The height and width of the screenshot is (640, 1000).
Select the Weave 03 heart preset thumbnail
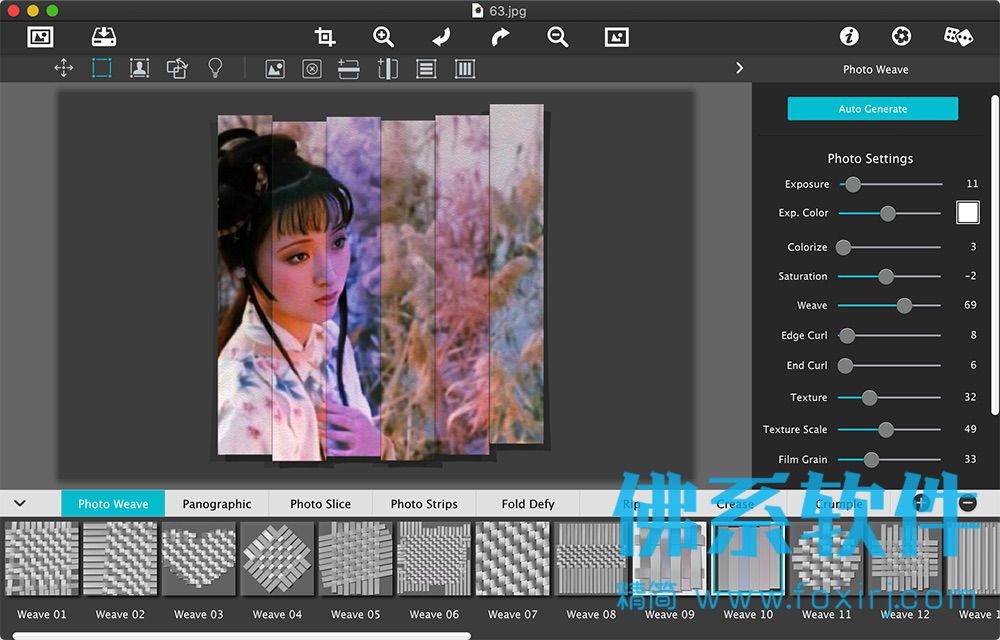click(x=198, y=558)
